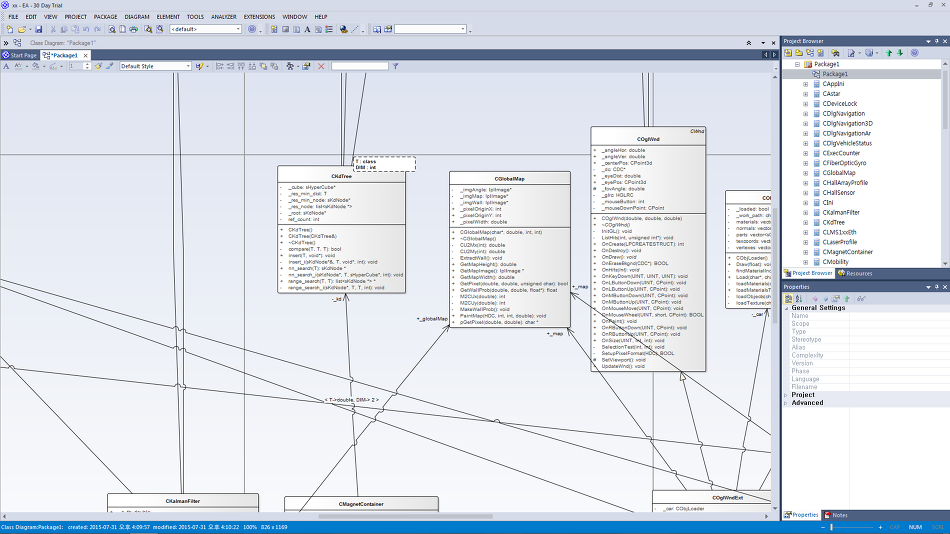Click the New Model From Pattern icon in Project Browser

788,53
